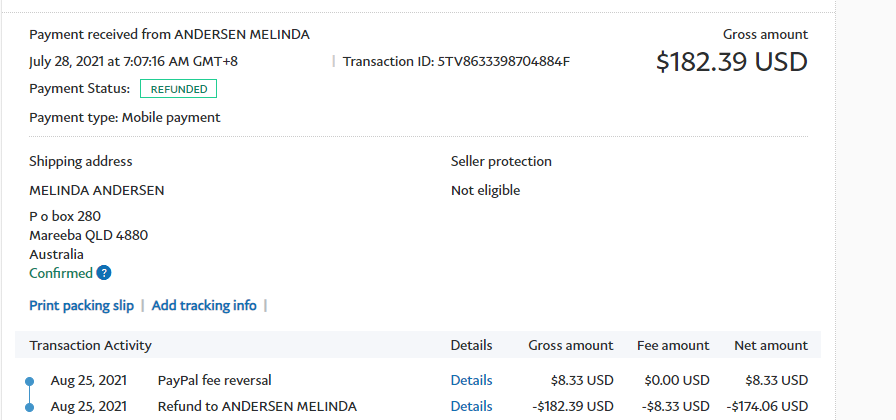Click the Mobile payment type text

[171, 118]
